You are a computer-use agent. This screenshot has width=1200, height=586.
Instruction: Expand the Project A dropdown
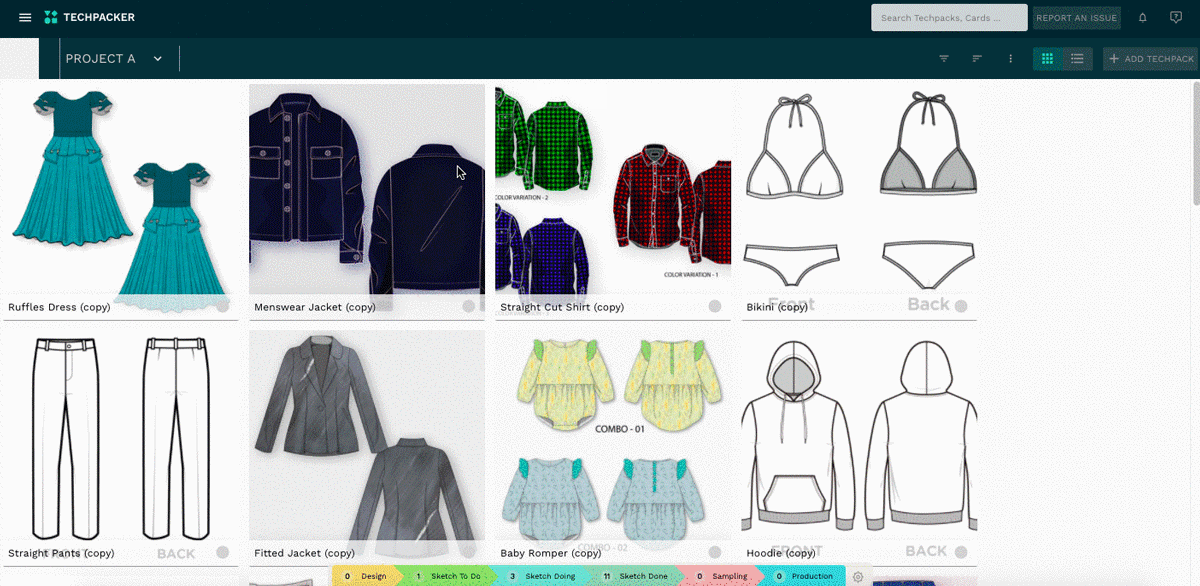click(x=157, y=59)
